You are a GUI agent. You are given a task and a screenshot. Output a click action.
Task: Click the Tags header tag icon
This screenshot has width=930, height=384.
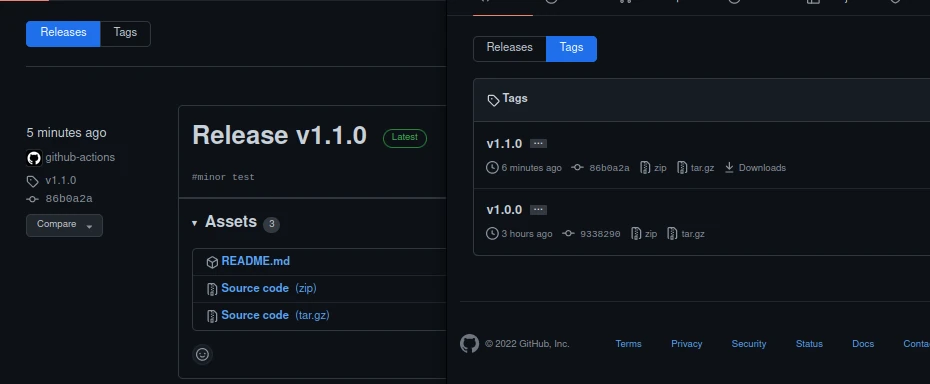click(x=493, y=100)
